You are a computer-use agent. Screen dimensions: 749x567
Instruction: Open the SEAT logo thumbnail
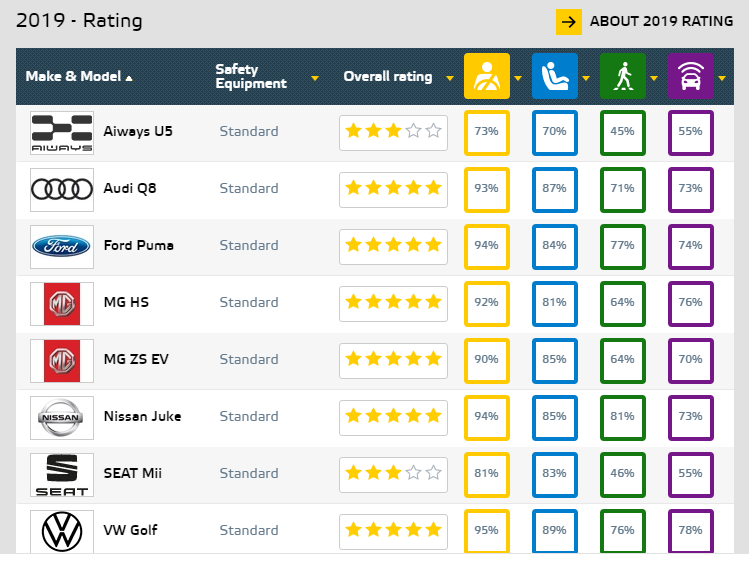click(62, 475)
